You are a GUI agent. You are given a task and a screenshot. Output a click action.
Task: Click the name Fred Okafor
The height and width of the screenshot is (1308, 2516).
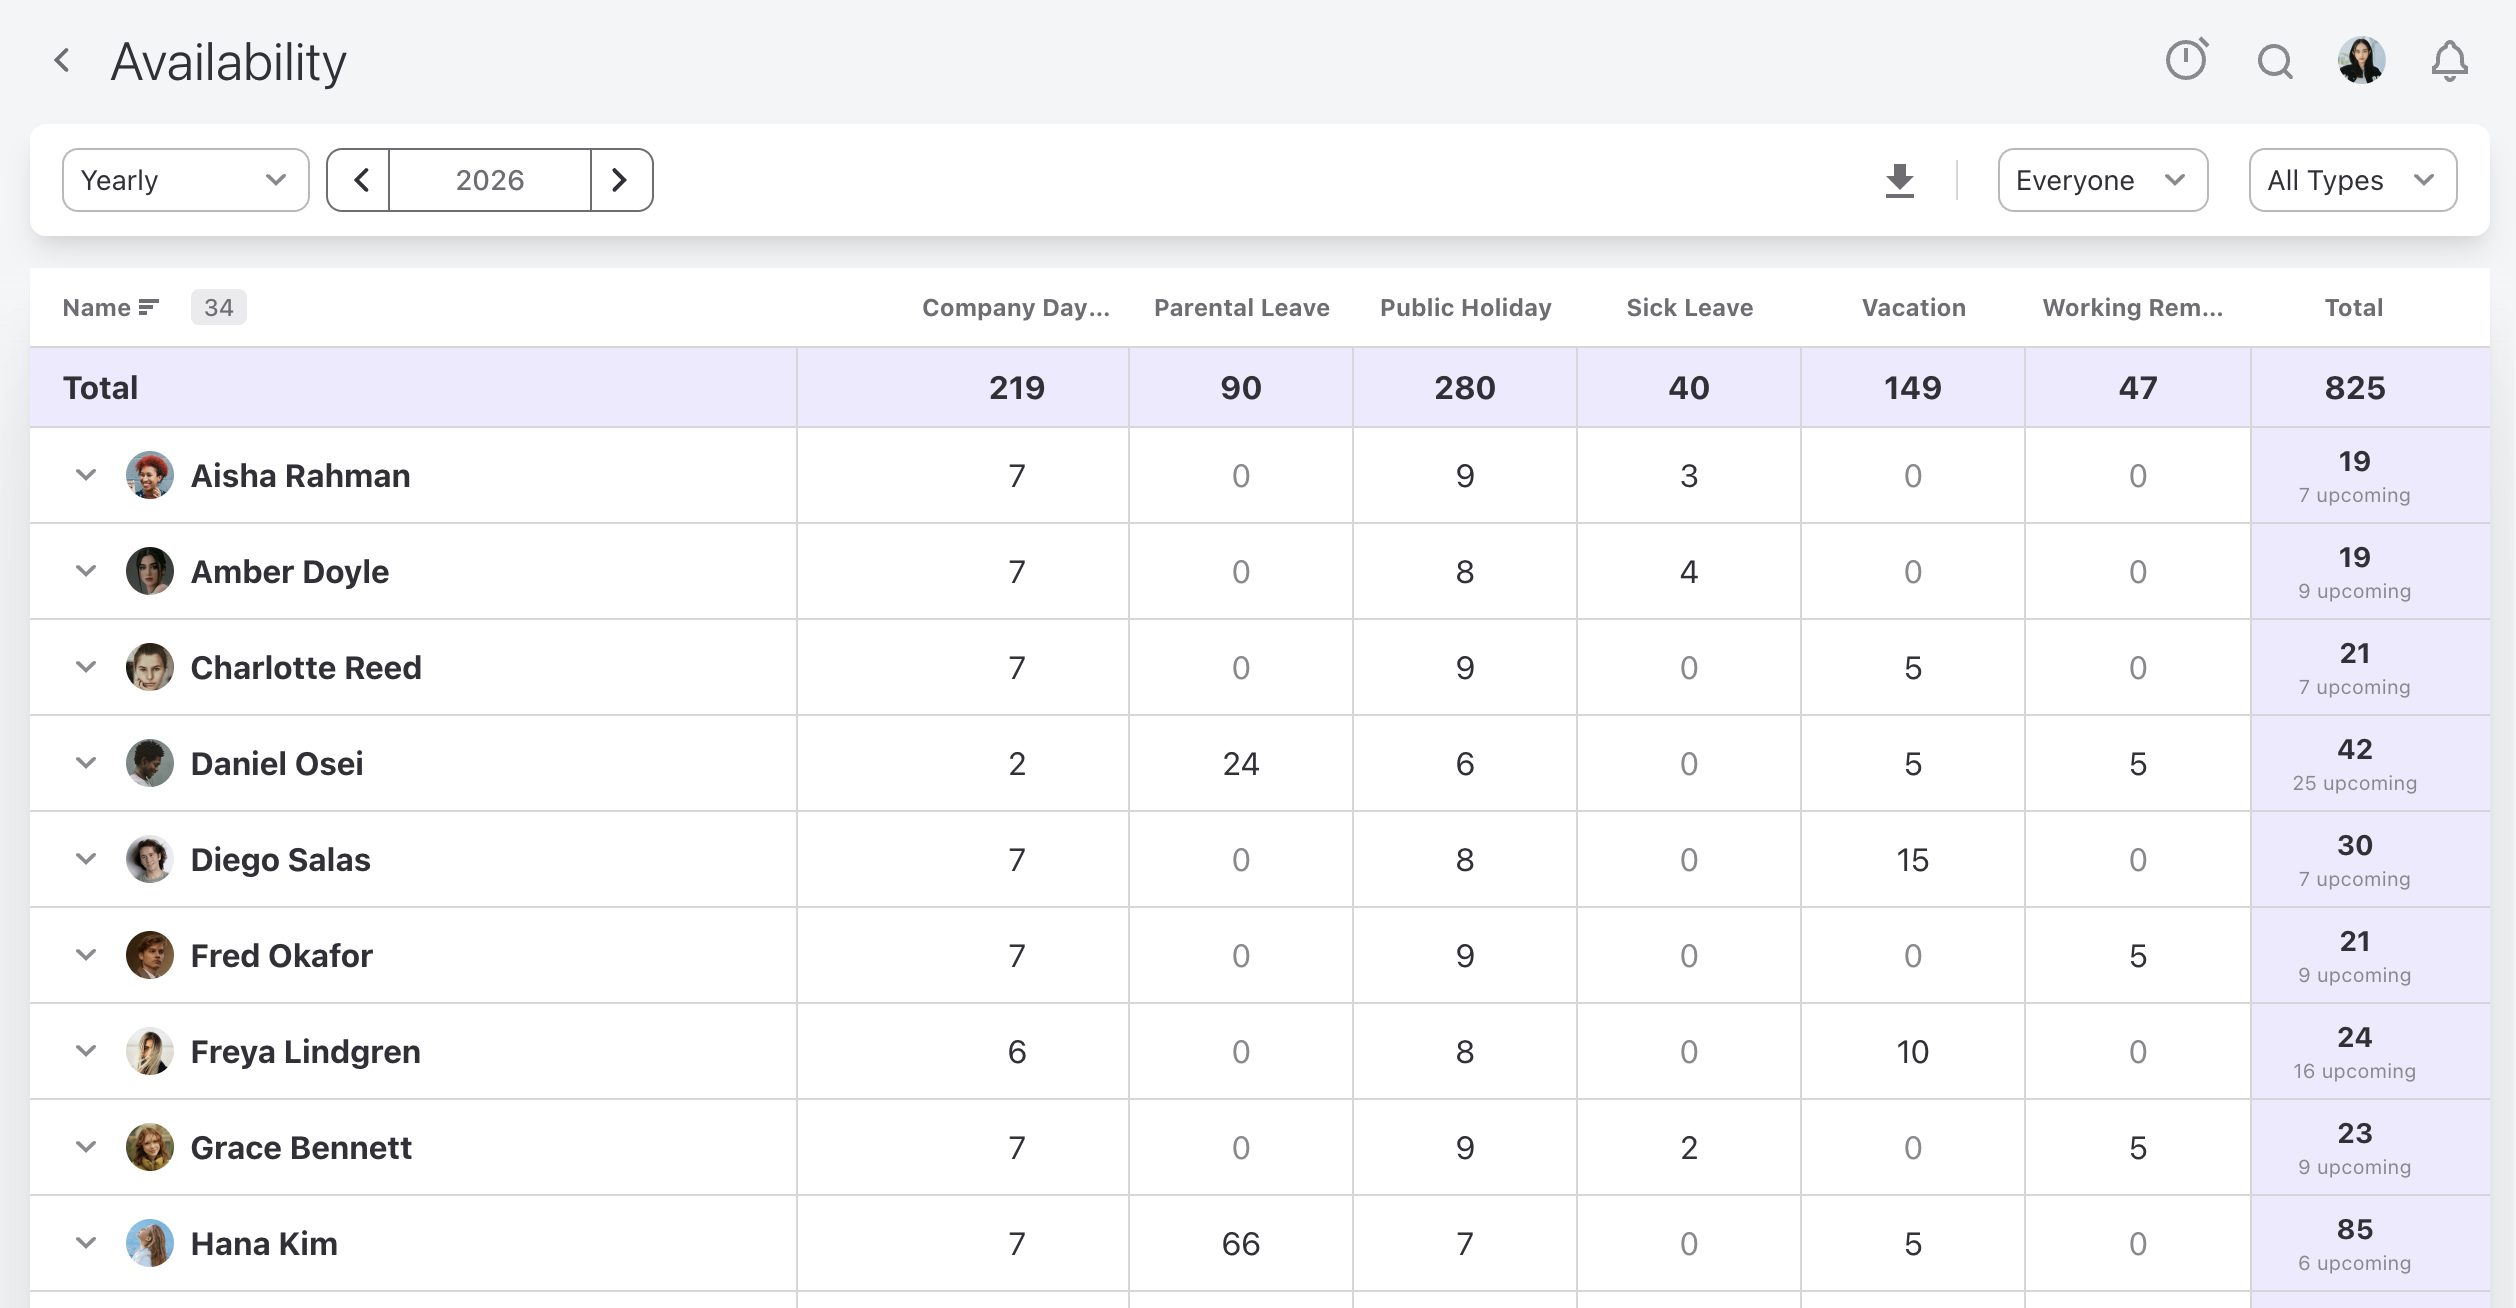pos(281,955)
